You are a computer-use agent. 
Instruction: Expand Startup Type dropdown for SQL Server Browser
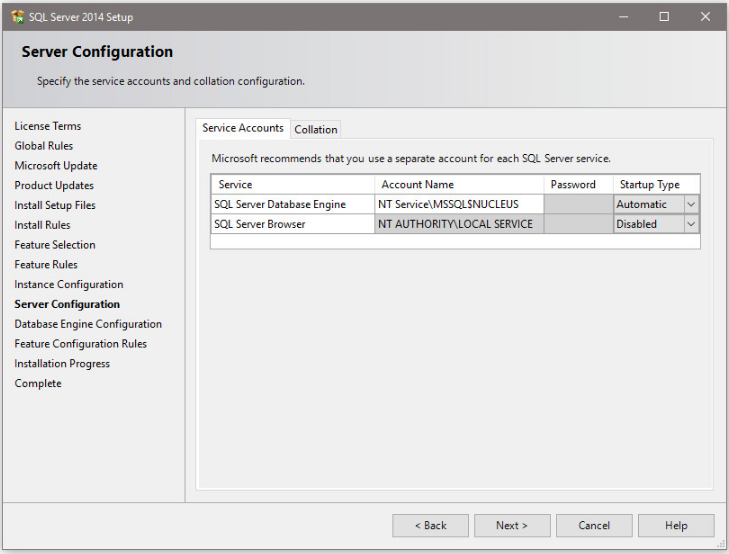690,224
